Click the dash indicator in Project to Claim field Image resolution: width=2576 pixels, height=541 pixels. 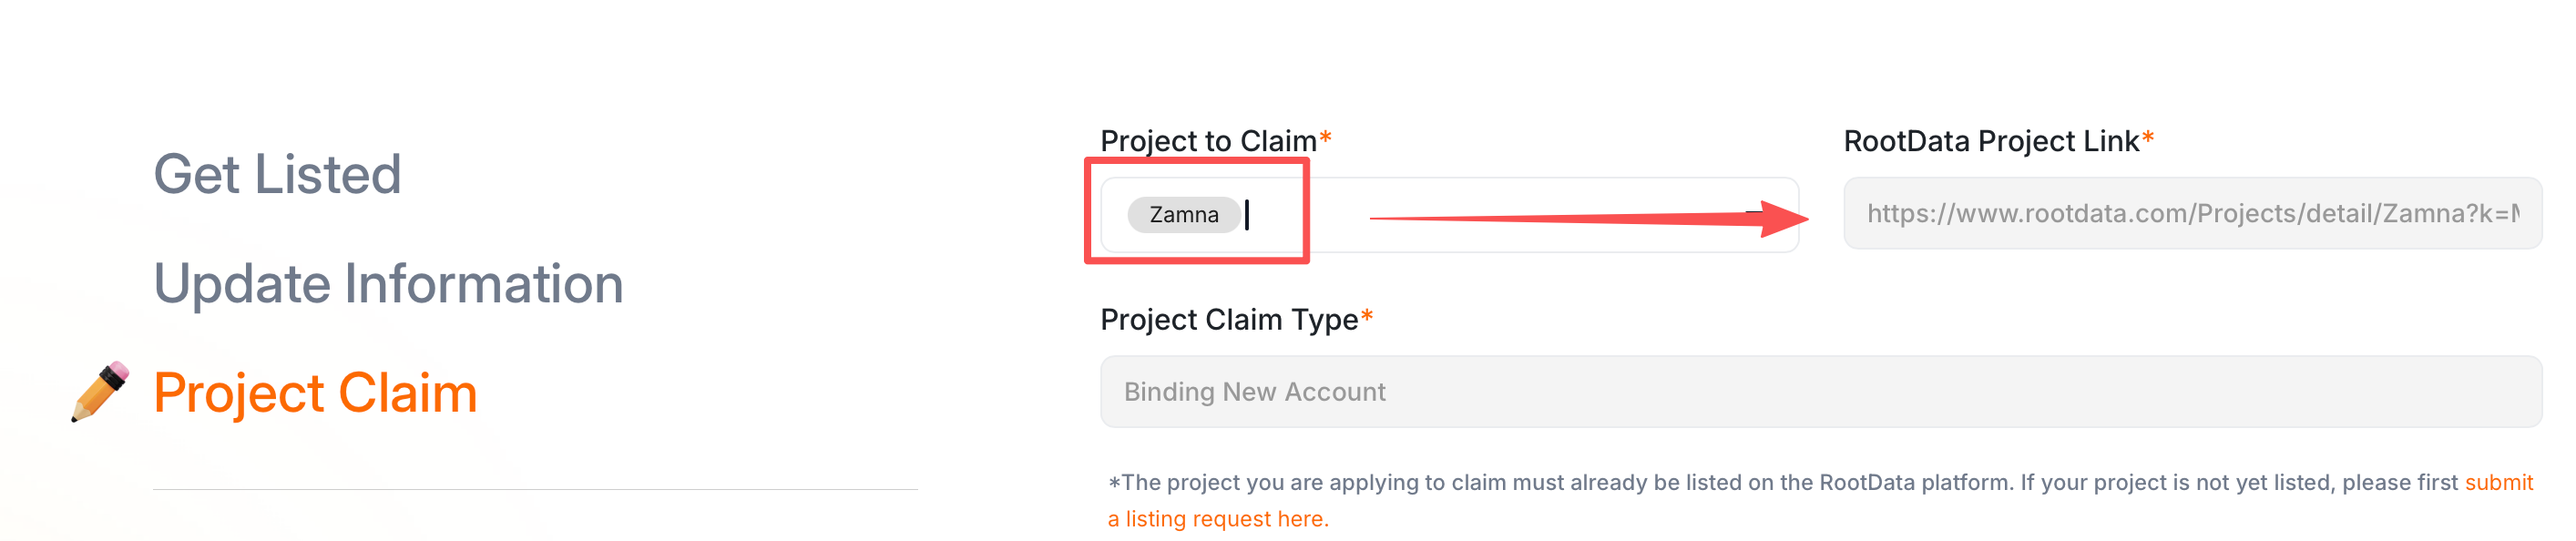1753,212
